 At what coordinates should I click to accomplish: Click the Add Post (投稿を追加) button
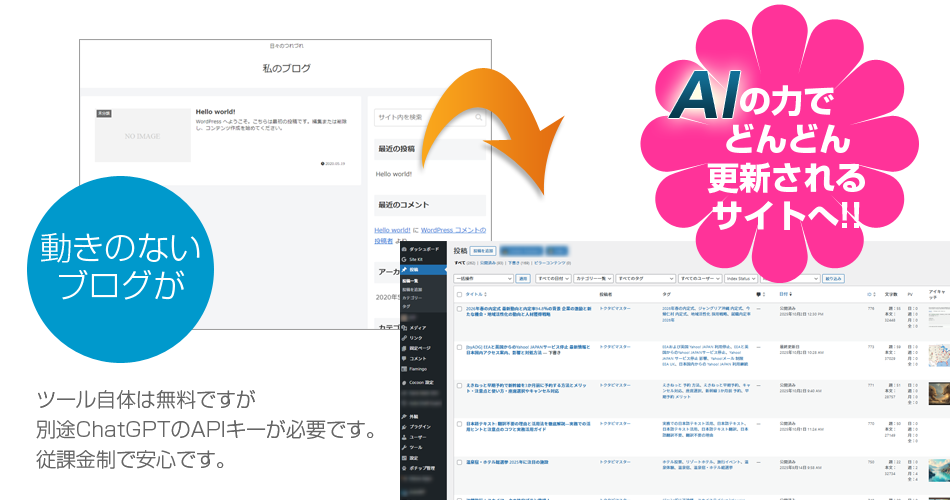[483, 252]
